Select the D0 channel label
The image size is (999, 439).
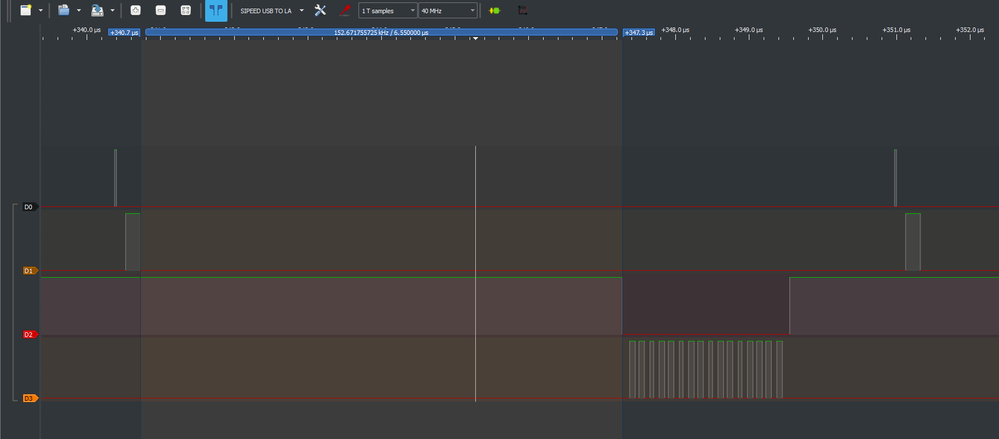point(28,207)
